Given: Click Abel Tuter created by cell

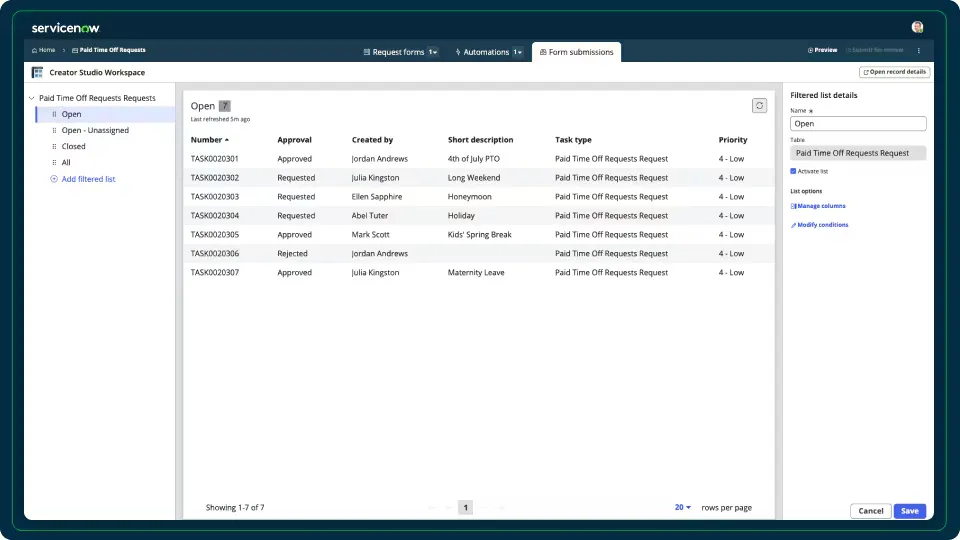Looking at the screenshot, I should click(370, 216).
